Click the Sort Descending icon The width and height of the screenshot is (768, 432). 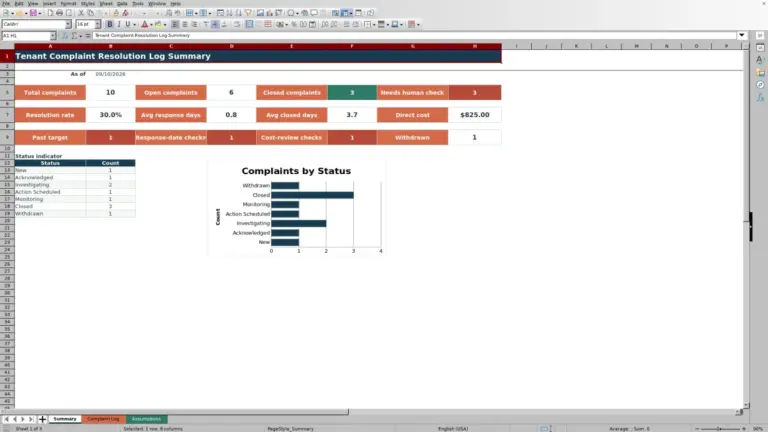pyautogui.click(x=239, y=13)
